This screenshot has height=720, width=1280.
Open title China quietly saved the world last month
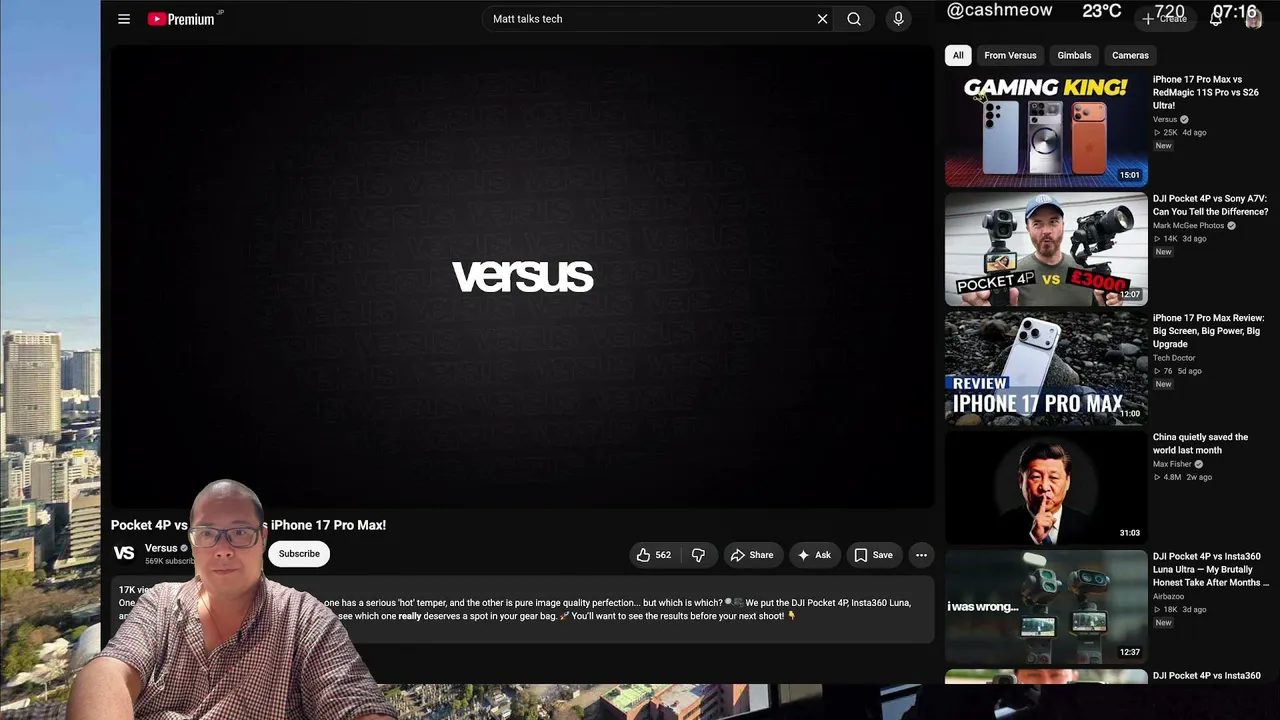tap(1200, 443)
